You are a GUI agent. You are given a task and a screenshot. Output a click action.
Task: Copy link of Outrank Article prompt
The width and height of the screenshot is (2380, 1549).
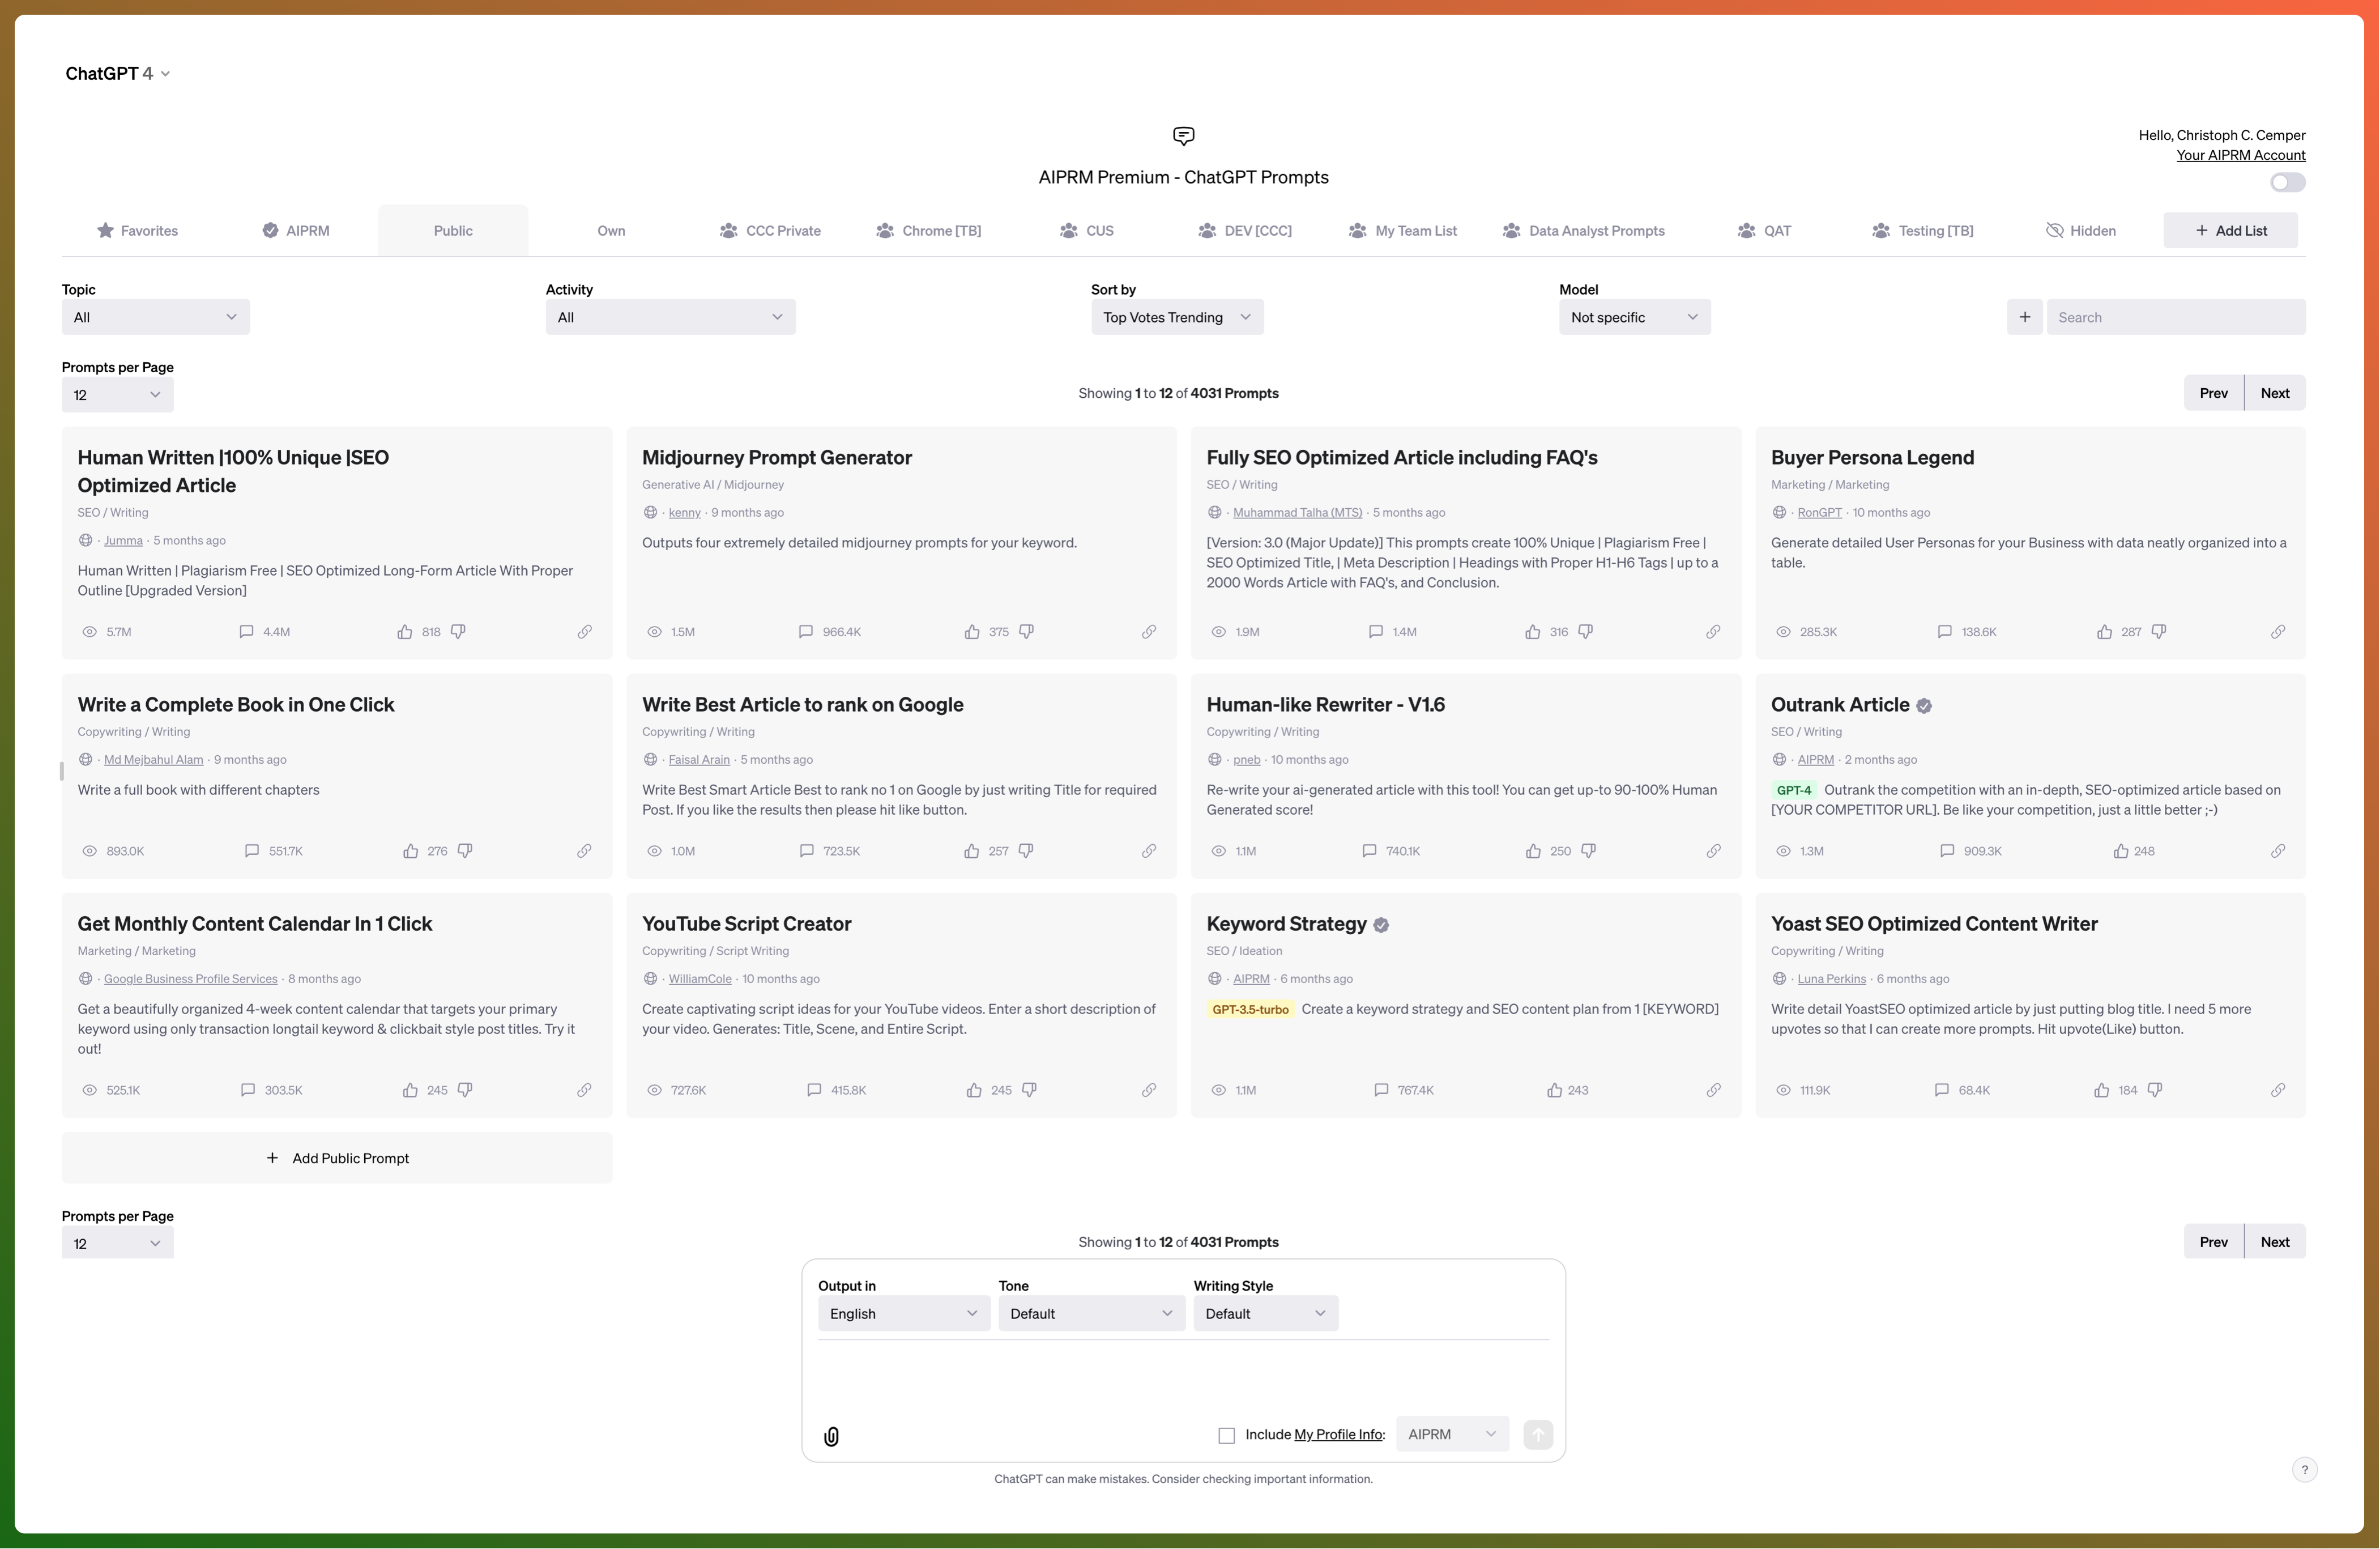coord(2277,851)
